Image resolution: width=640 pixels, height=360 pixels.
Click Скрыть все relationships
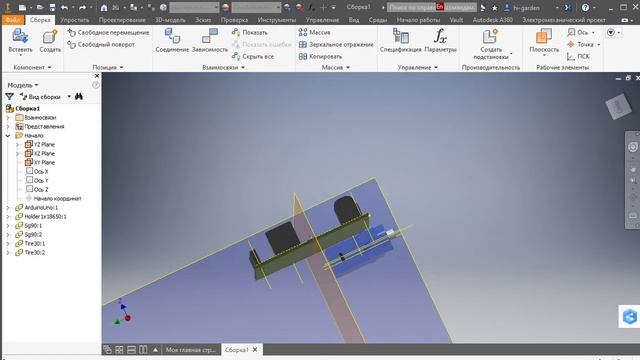coord(253,56)
